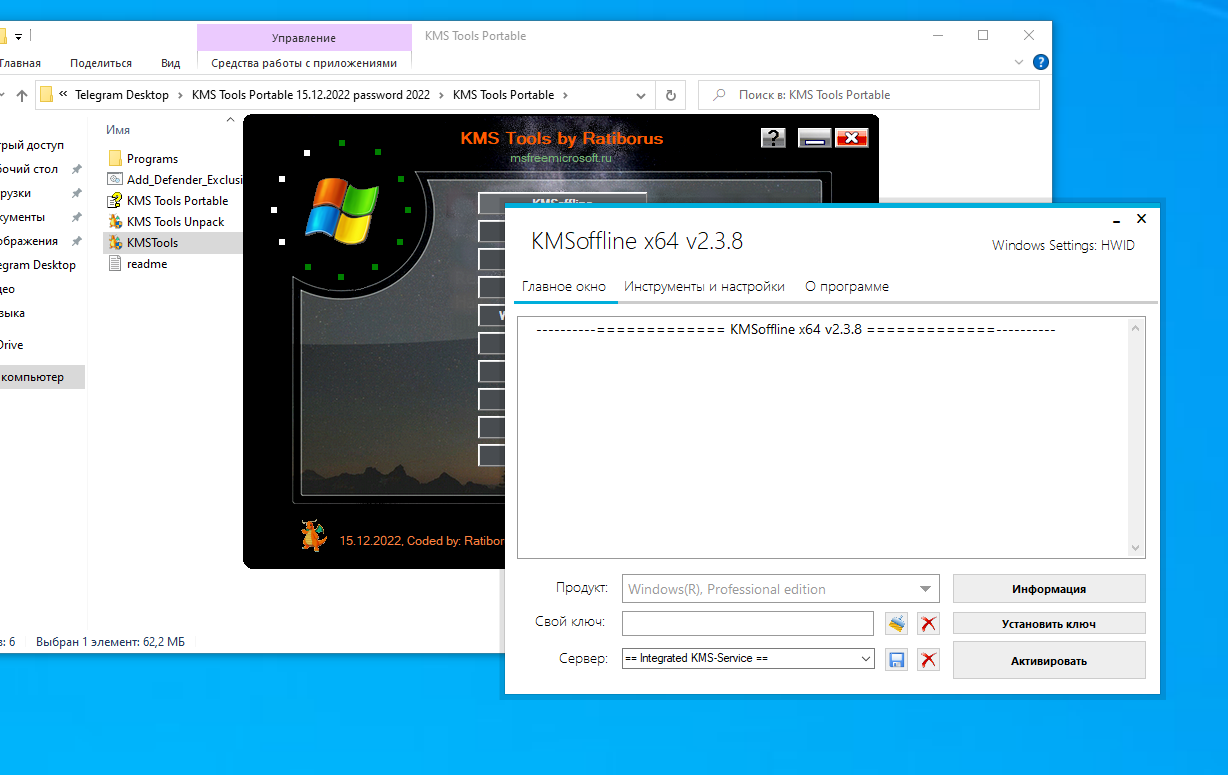The width and height of the screenshot is (1228, 775).
Task: Click the blue Explorer help icon
Action: tap(1040, 62)
